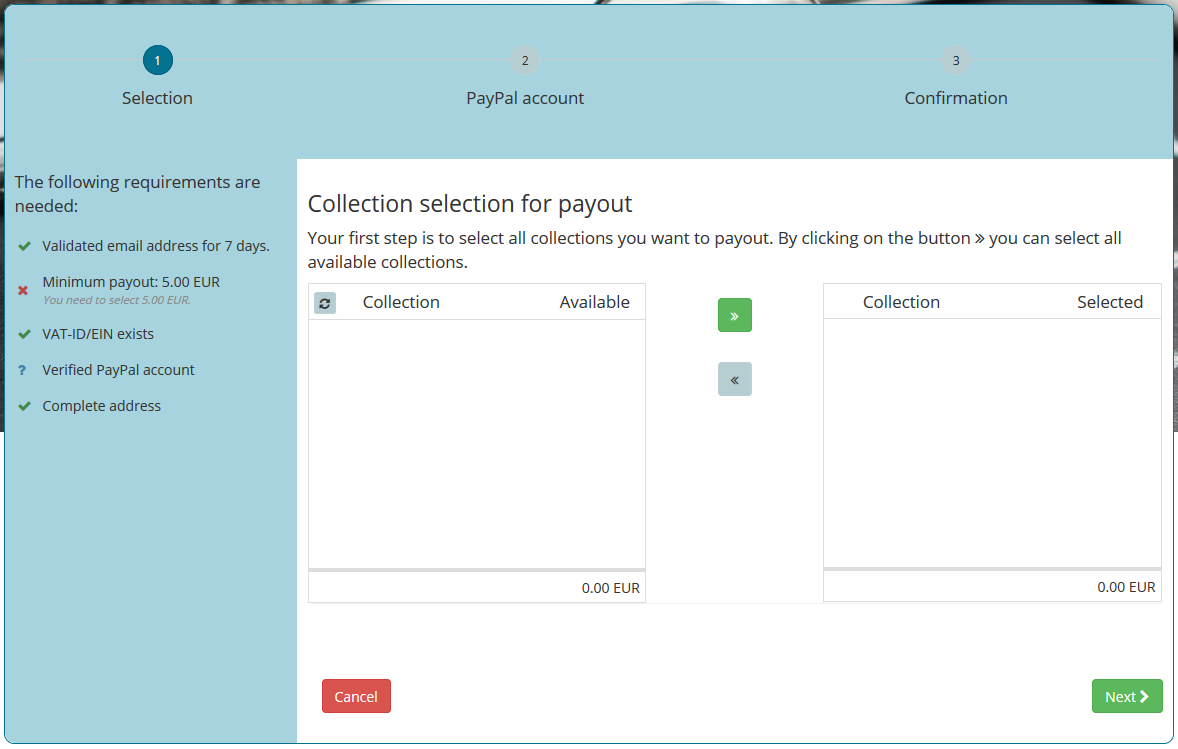Viewport: 1178px width, 749px height.
Task: Click the Selected column header
Action: coord(1110,301)
